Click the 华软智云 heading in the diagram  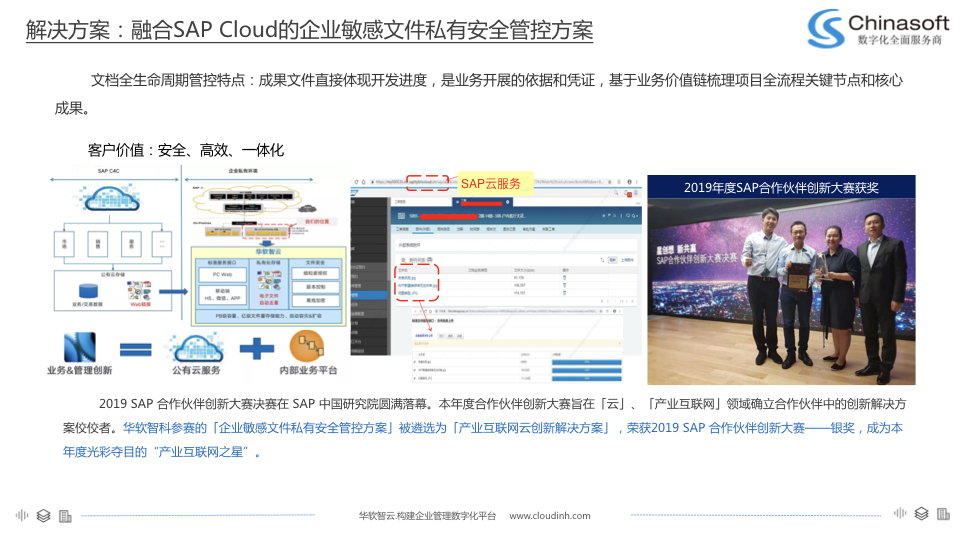click(268, 252)
